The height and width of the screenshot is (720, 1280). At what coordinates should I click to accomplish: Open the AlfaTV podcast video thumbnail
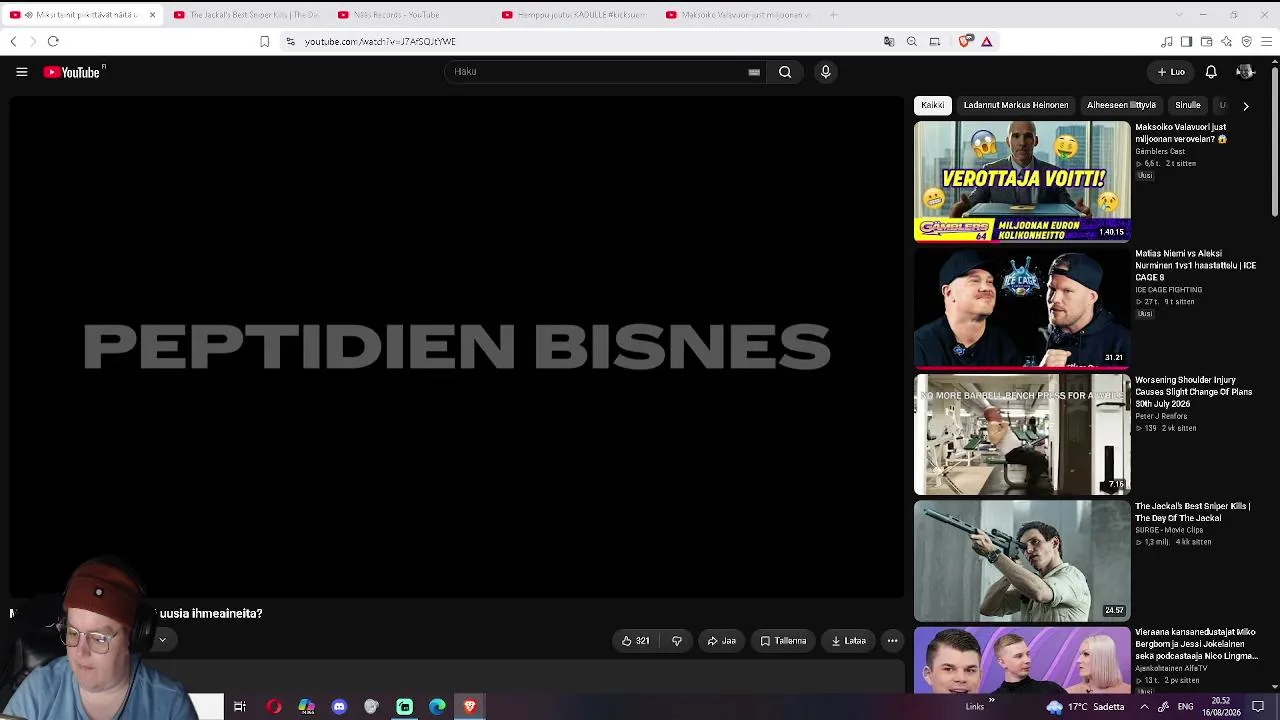pyautogui.click(x=1022, y=660)
